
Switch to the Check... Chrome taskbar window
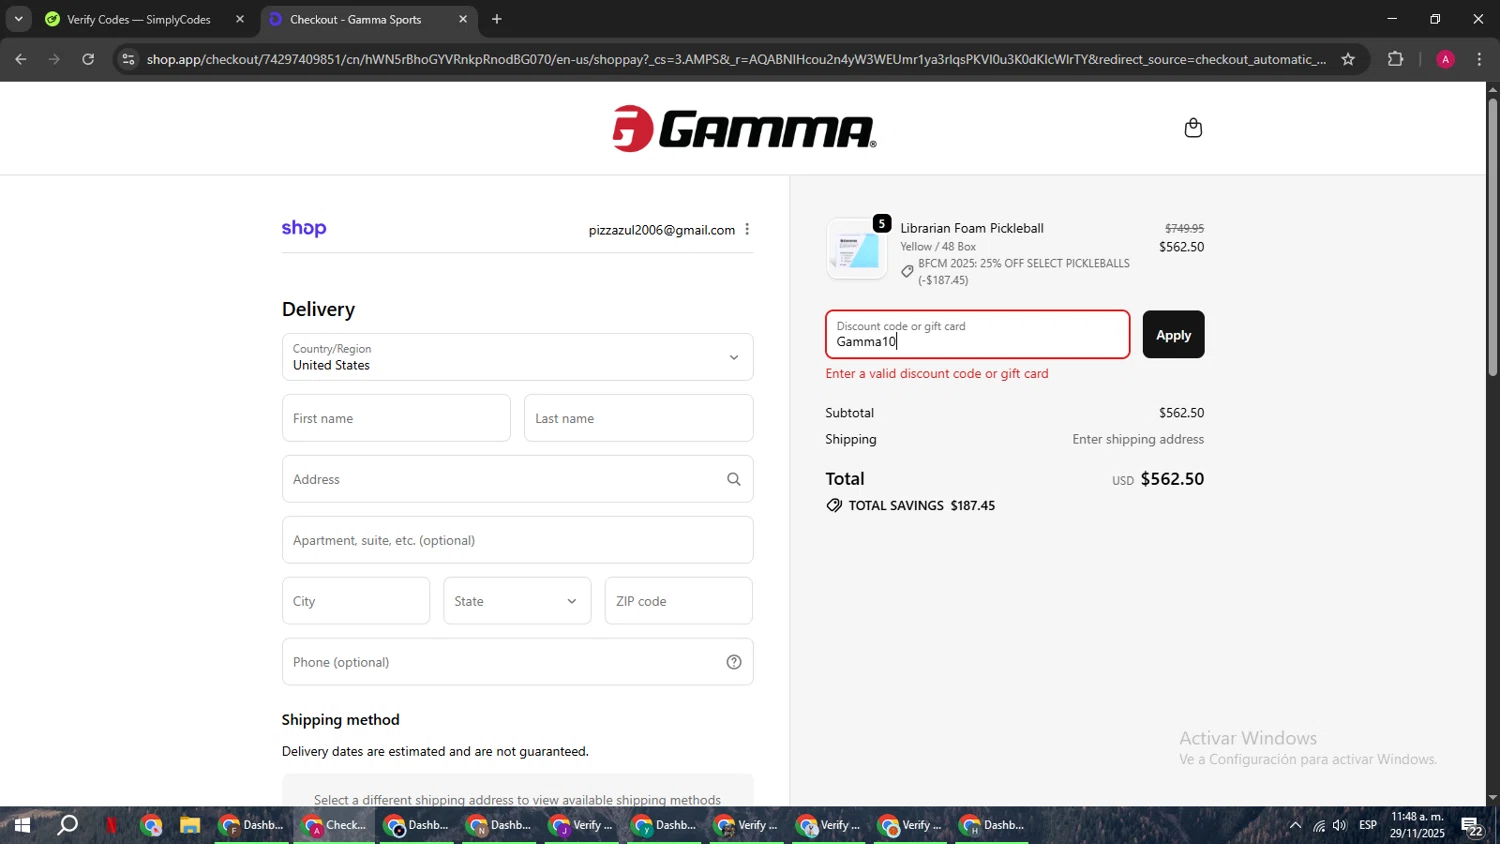[x=335, y=825]
